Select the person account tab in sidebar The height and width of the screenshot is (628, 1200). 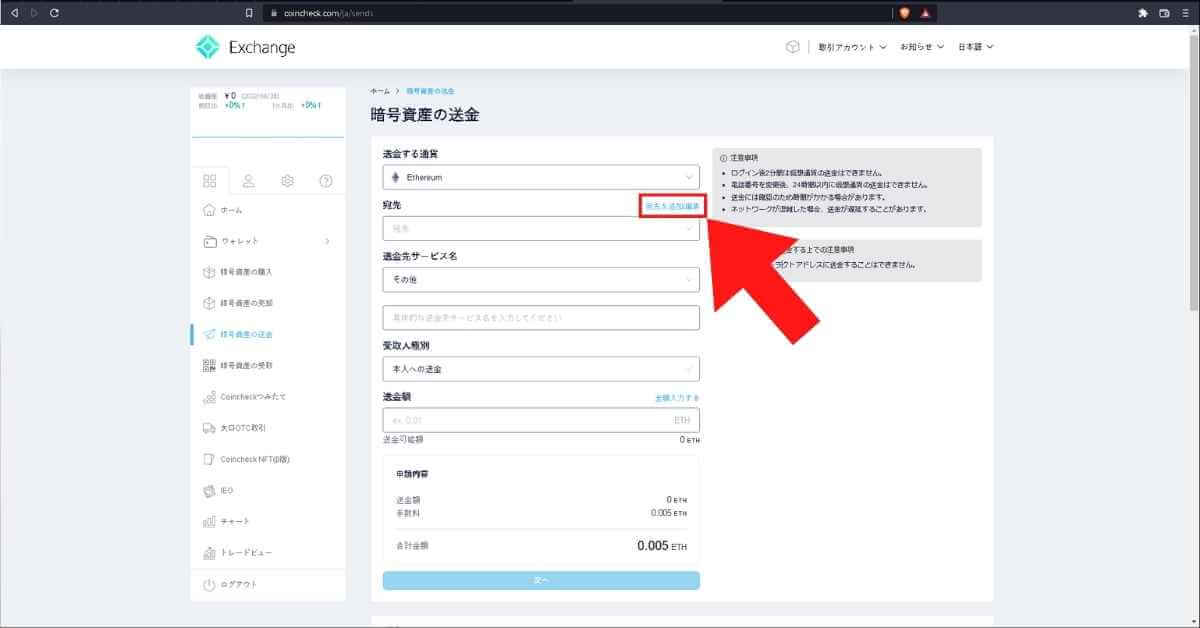point(248,181)
